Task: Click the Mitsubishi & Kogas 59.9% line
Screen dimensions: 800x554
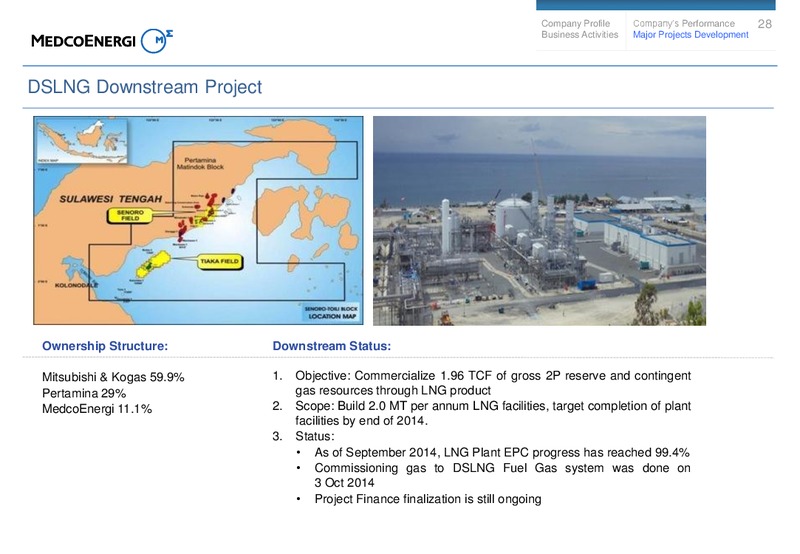Action: pyautogui.click(x=113, y=377)
